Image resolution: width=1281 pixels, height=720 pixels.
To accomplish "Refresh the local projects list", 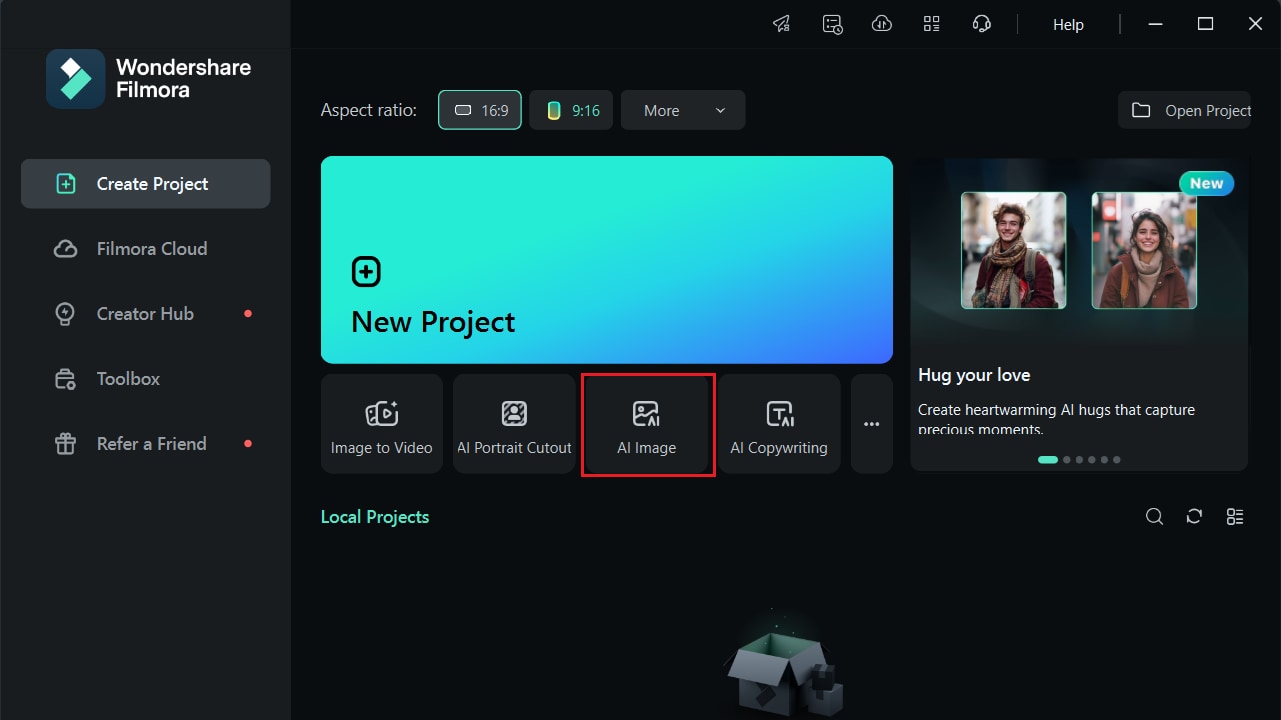I will pyautogui.click(x=1194, y=517).
